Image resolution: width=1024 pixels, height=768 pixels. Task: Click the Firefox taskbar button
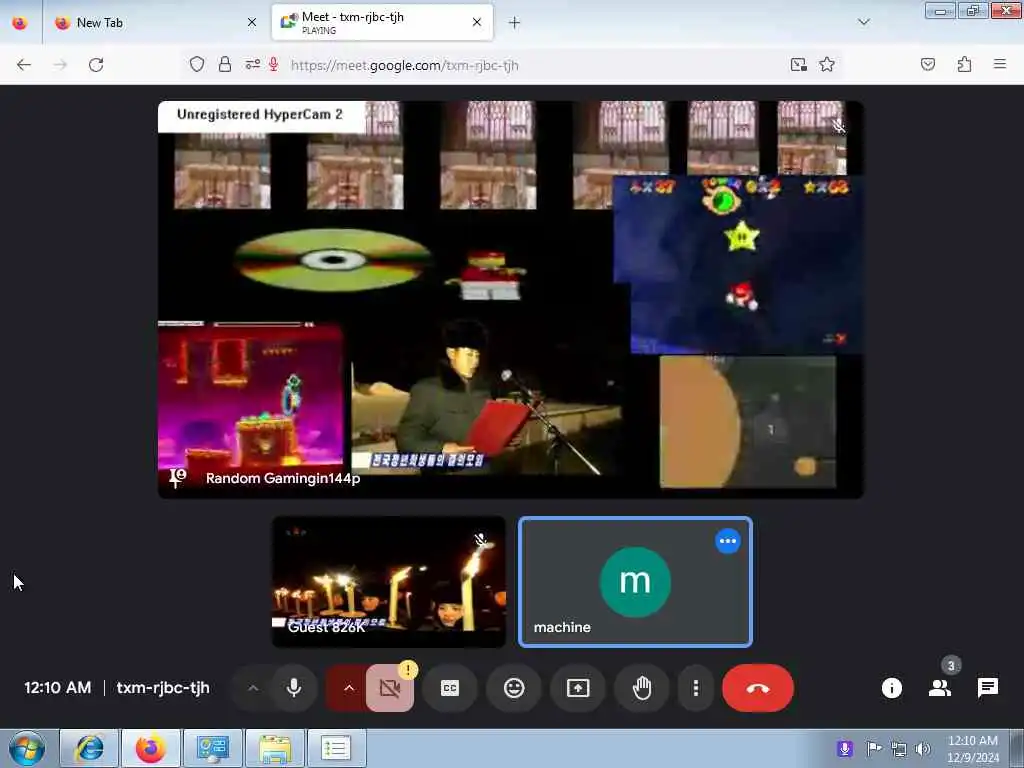(x=151, y=748)
